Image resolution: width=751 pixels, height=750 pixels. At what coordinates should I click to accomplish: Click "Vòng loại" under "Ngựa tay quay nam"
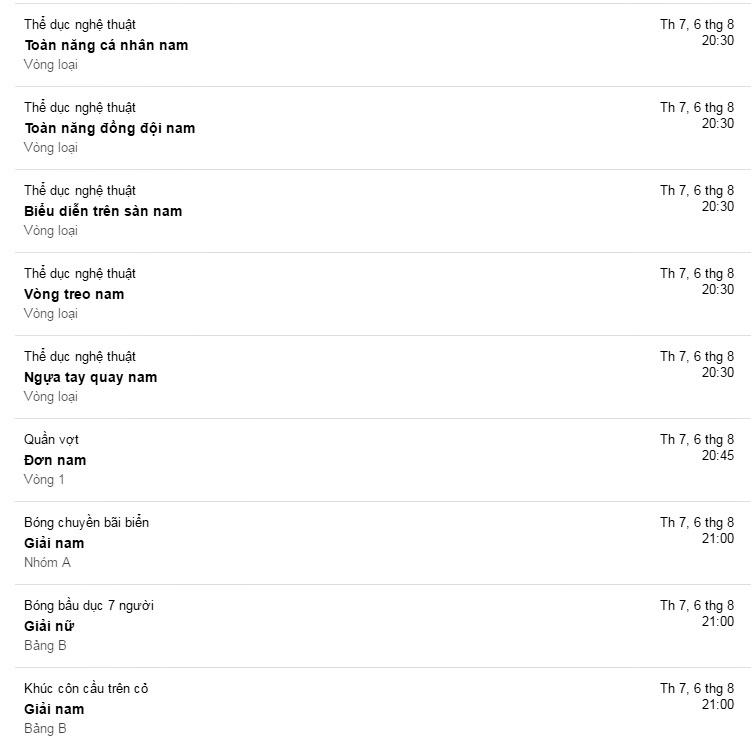50,396
